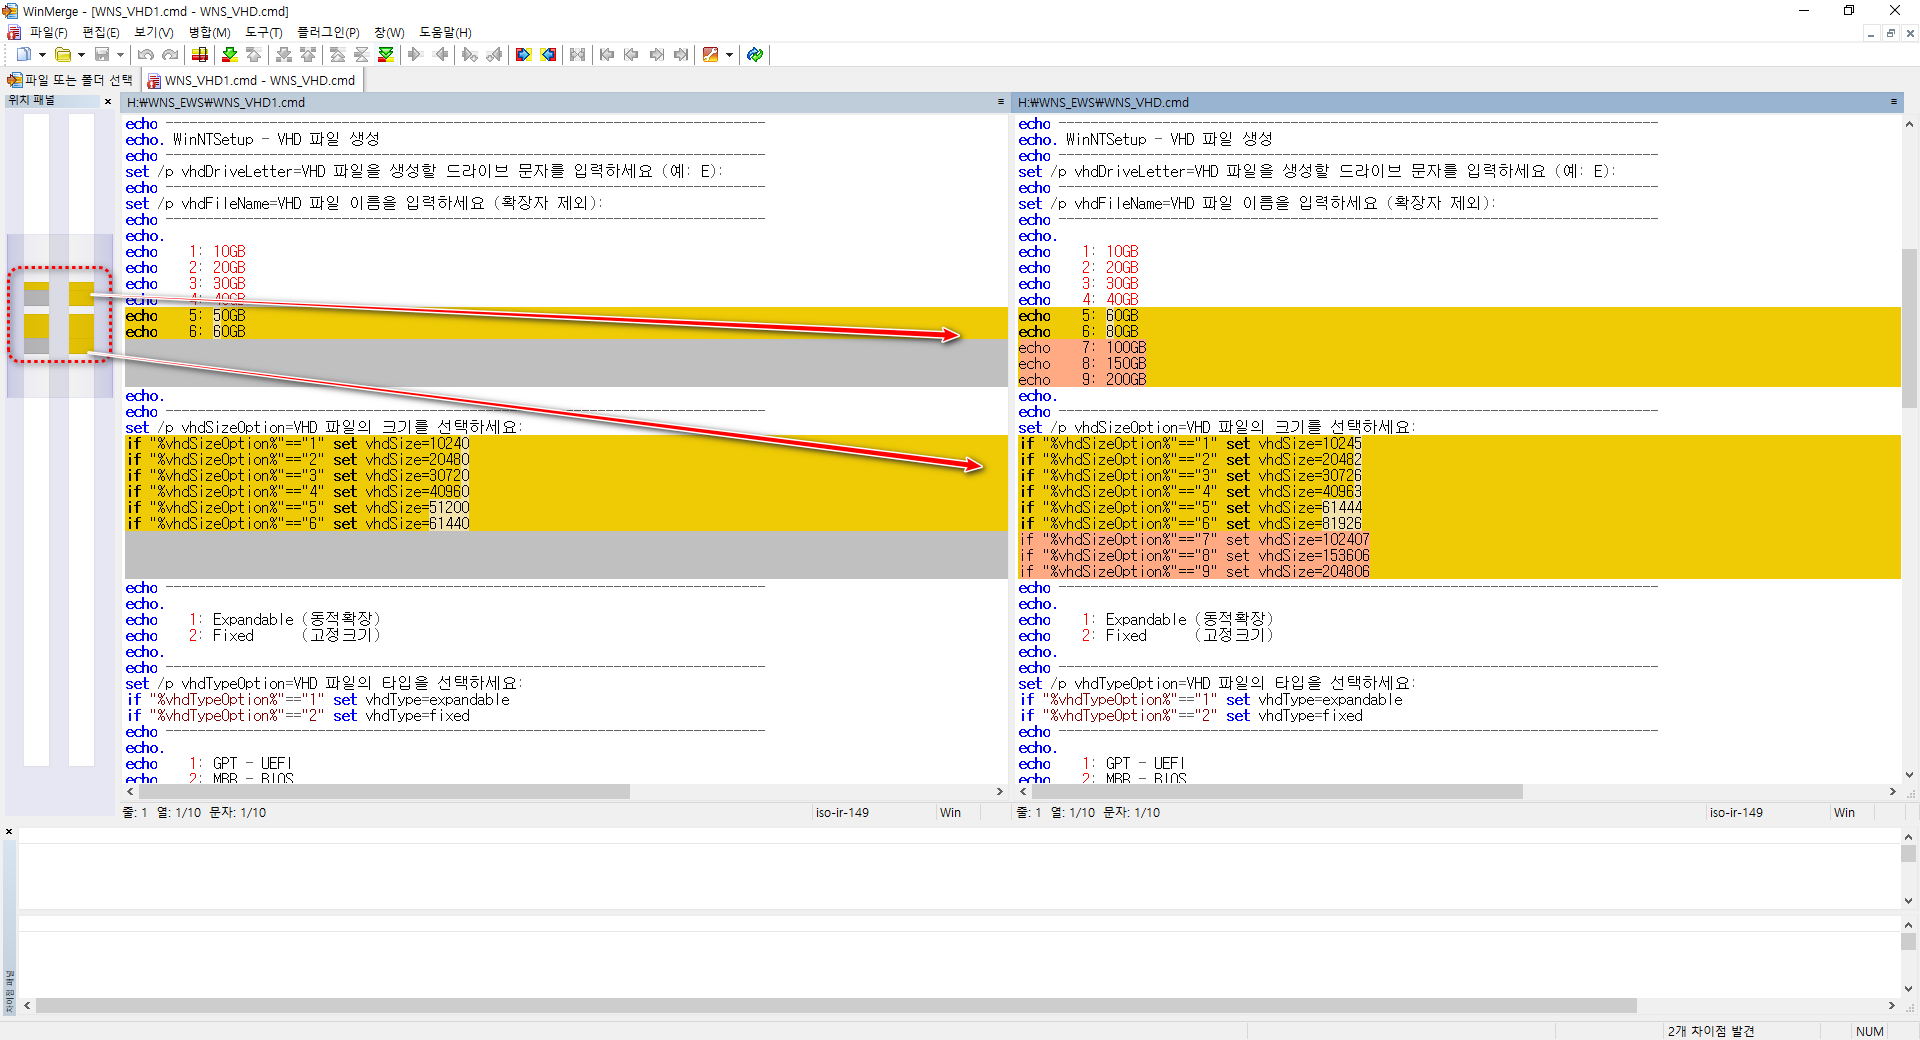Screen dimensions: 1920x1040
Task: Open the 편집(E) menu
Action: (x=101, y=33)
